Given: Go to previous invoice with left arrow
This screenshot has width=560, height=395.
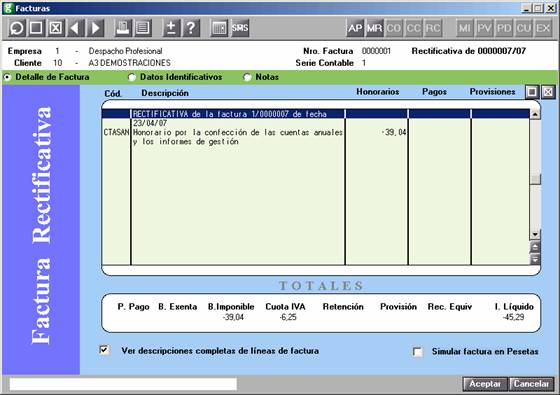Looking at the screenshot, I should point(75,28).
